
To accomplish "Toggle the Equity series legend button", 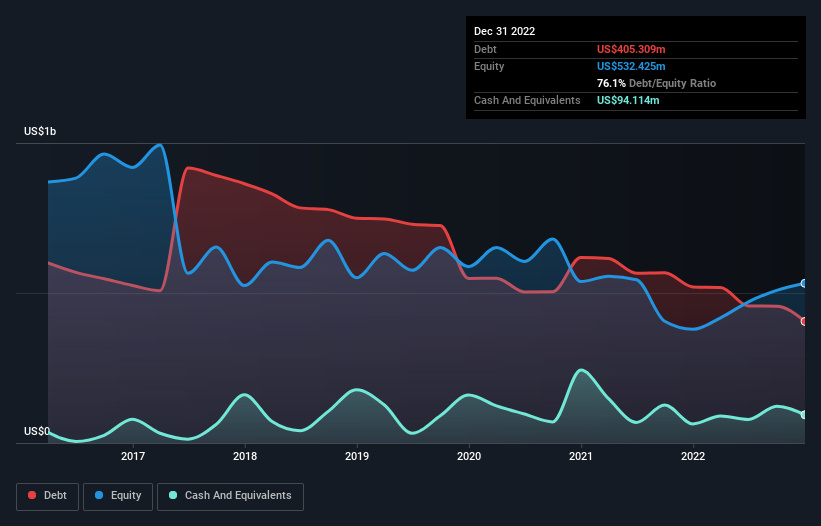I will click(118, 496).
